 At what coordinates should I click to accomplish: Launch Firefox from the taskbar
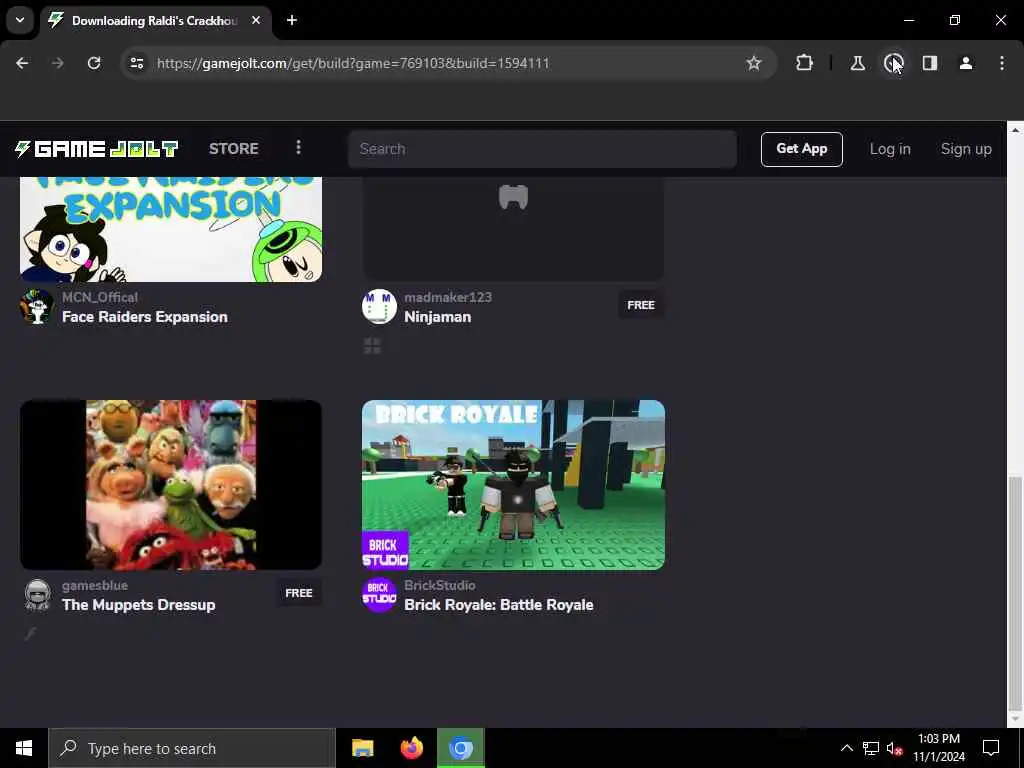click(411, 748)
